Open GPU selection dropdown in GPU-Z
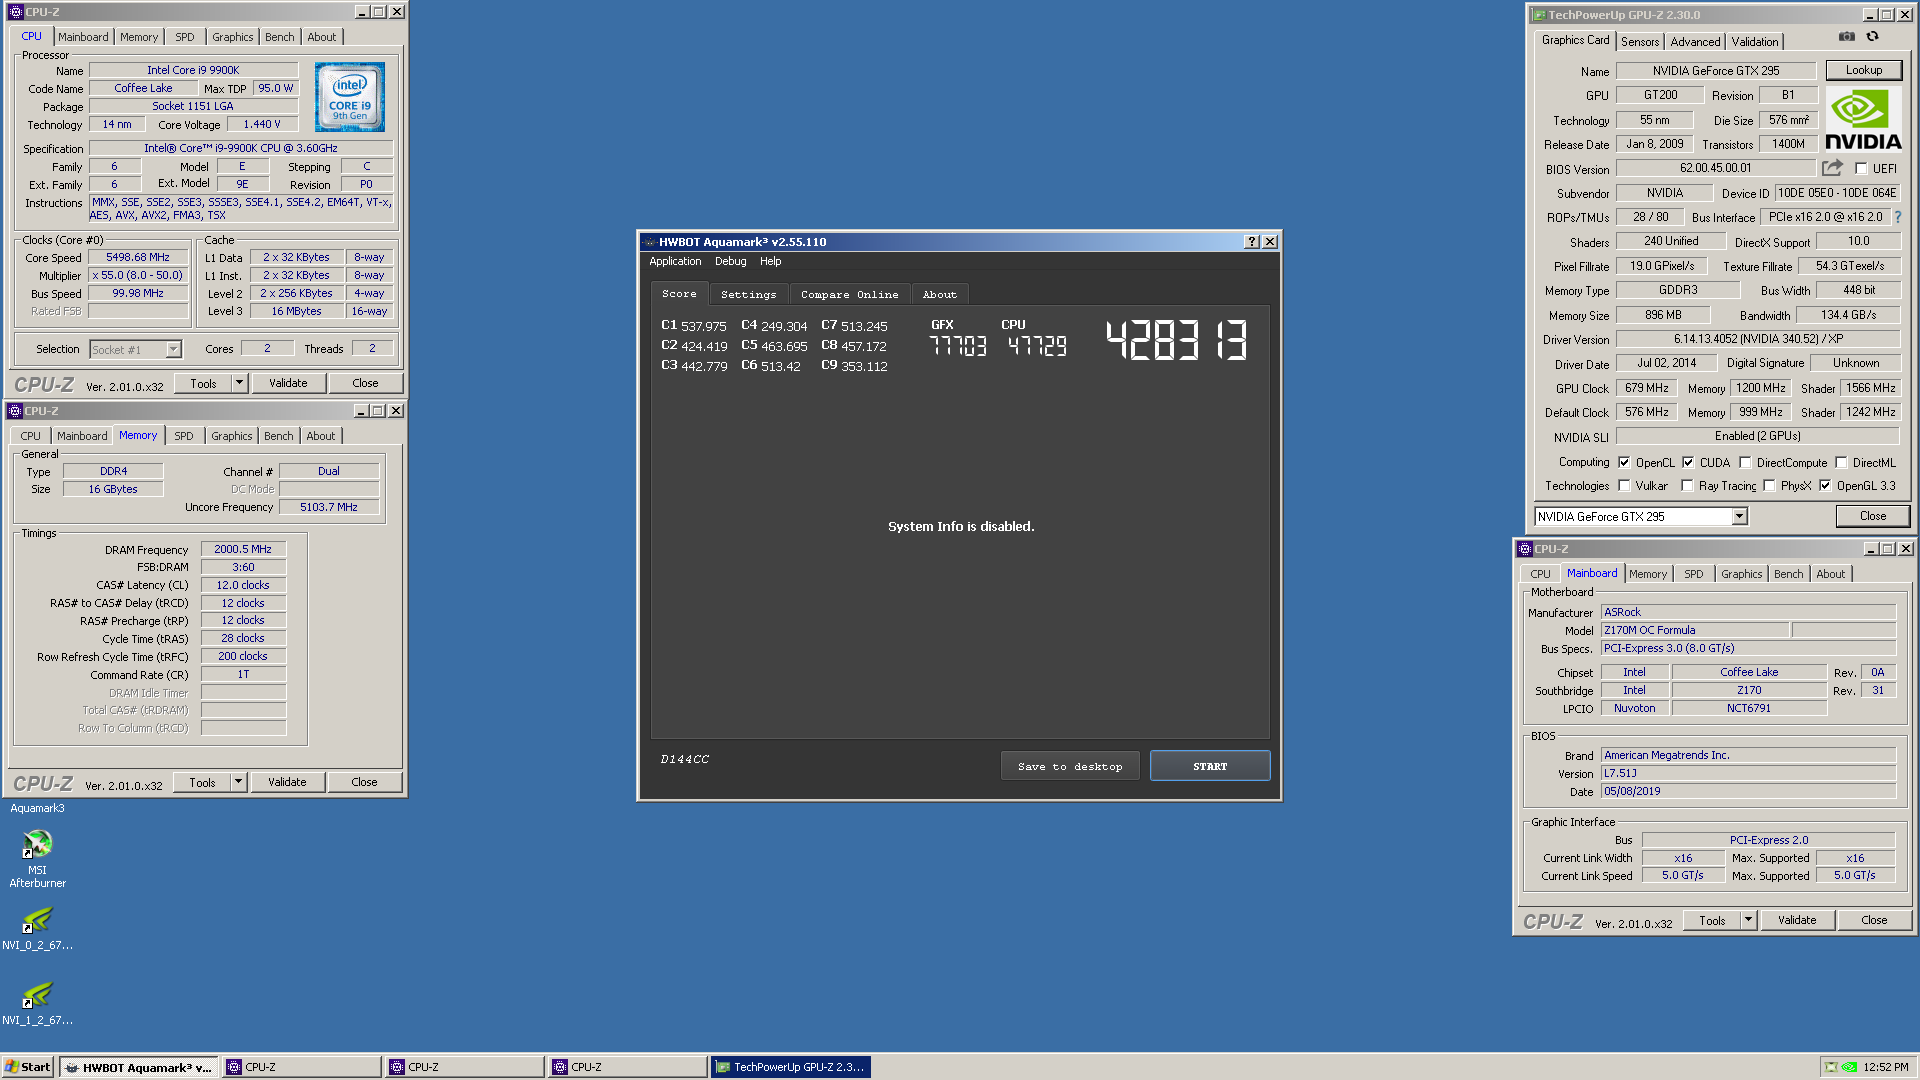The height and width of the screenshot is (1080, 1920). [x=1740, y=517]
